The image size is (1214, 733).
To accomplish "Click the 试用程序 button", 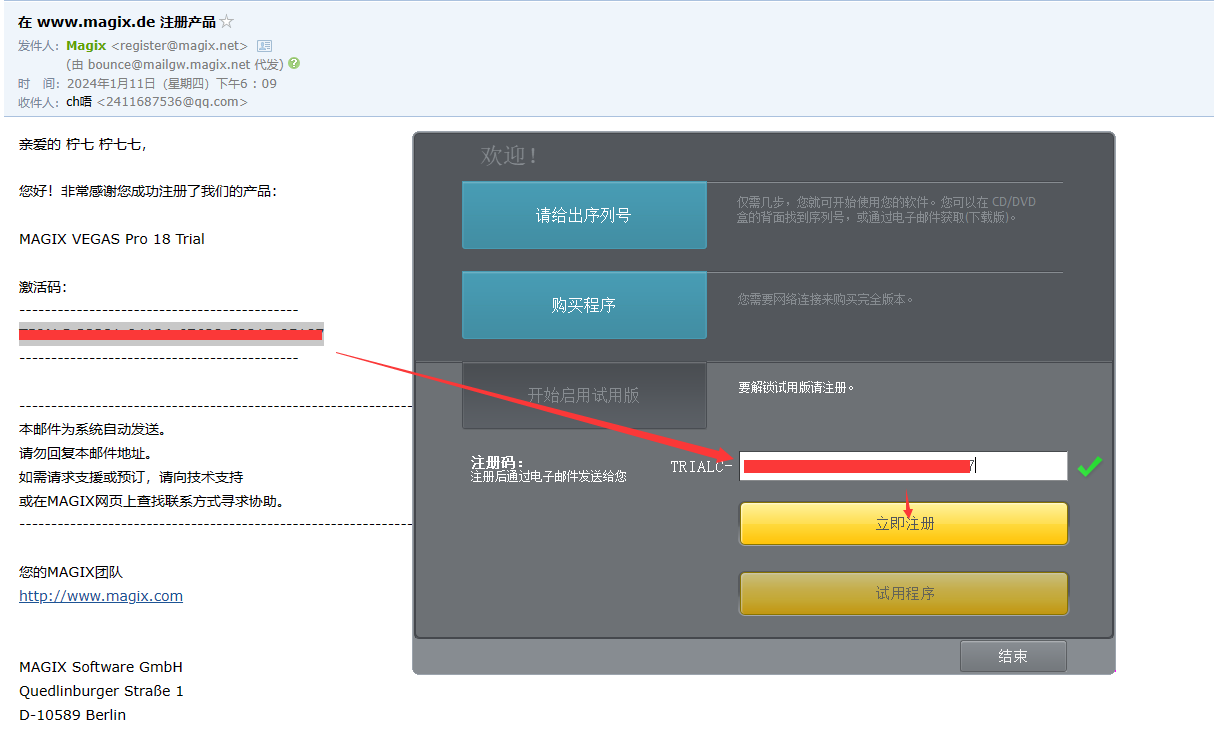I will tap(904, 593).
